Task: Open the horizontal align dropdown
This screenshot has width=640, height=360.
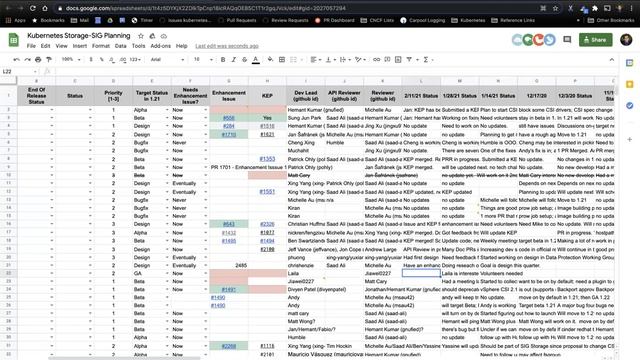Action: coord(316,60)
